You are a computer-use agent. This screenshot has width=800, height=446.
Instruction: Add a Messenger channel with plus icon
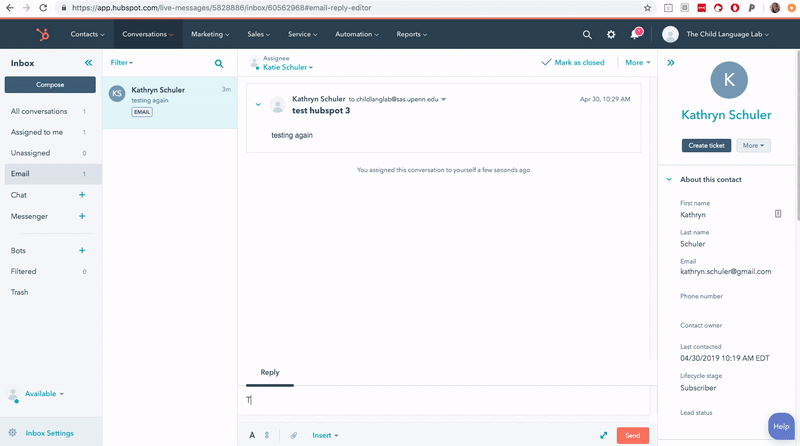[x=82, y=216]
